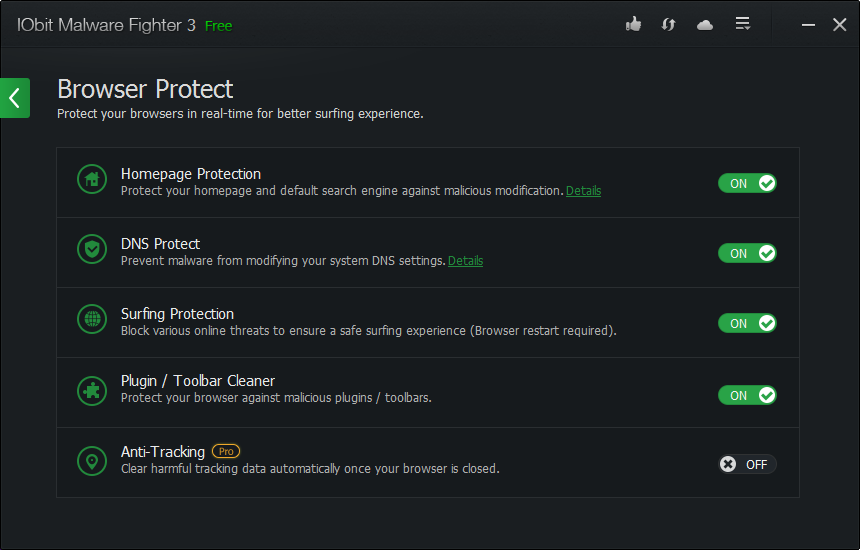Click the update refresh arrows icon
The height and width of the screenshot is (550, 860).
tap(668, 25)
